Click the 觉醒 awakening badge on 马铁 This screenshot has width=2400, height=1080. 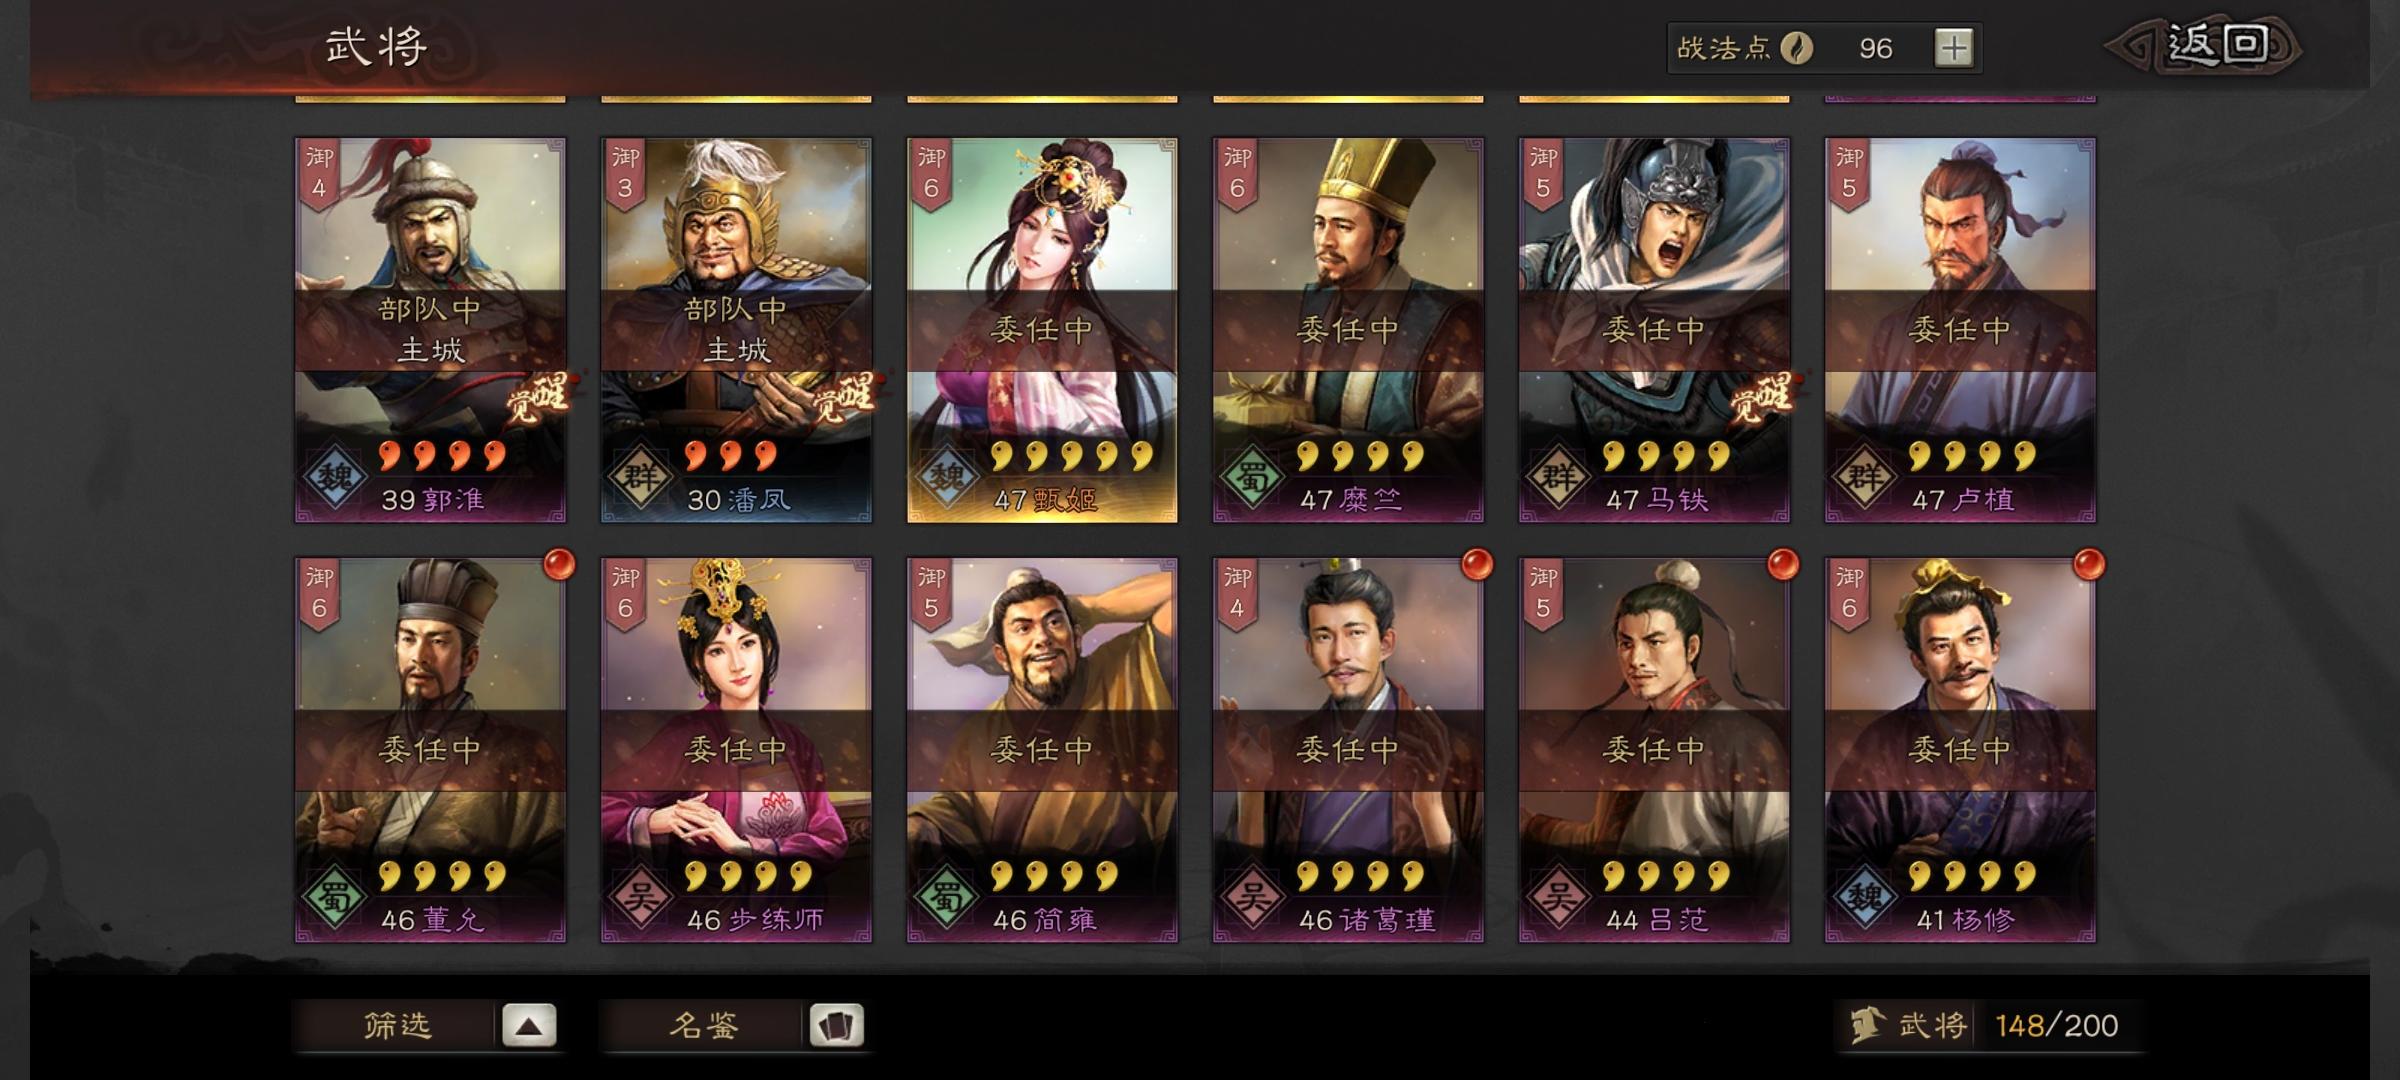tap(1760, 399)
